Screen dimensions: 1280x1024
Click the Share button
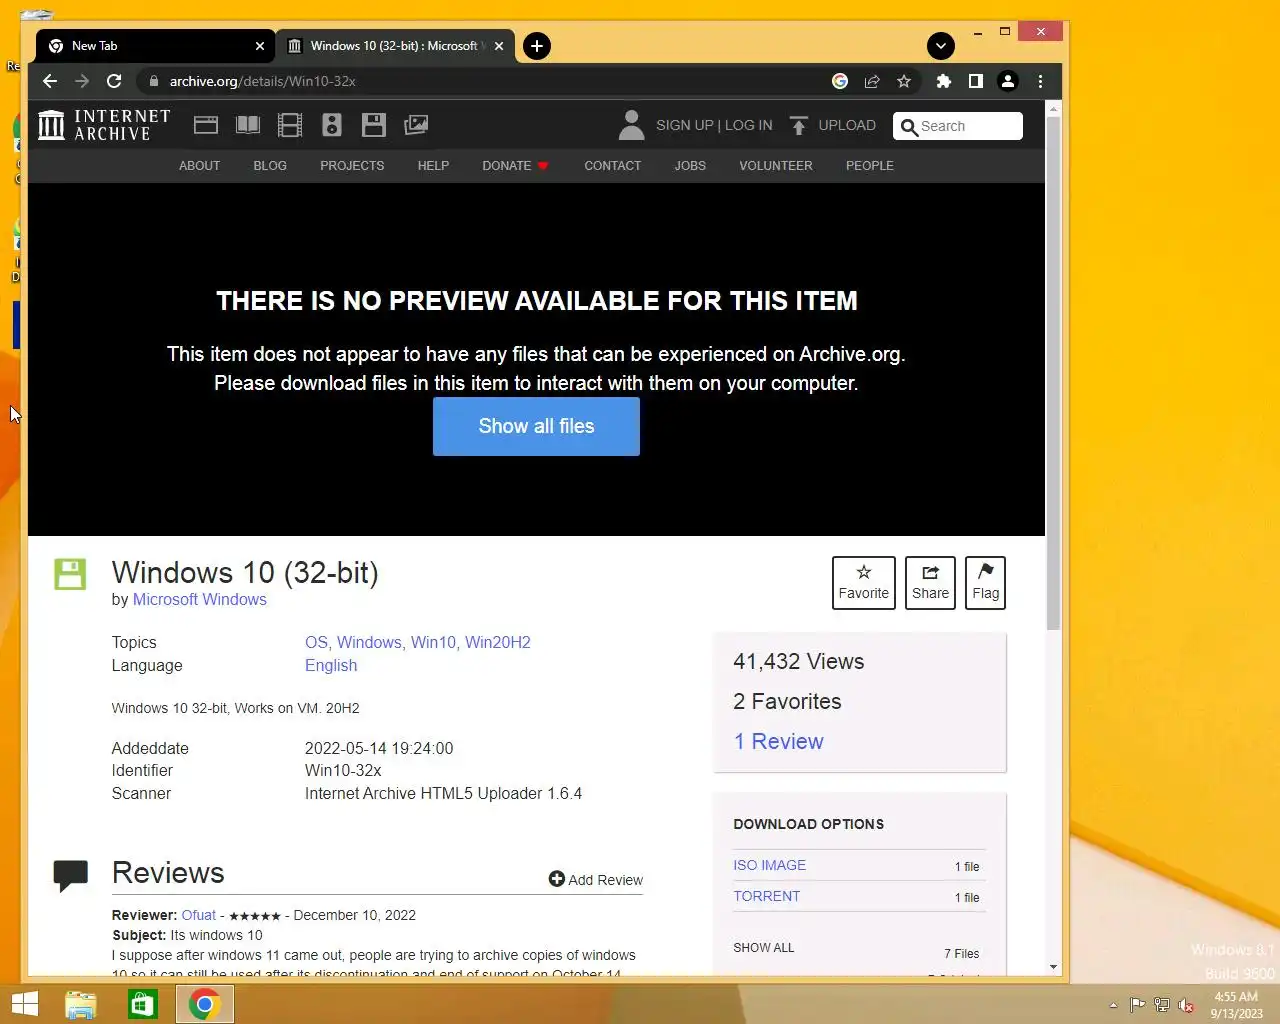(930, 582)
